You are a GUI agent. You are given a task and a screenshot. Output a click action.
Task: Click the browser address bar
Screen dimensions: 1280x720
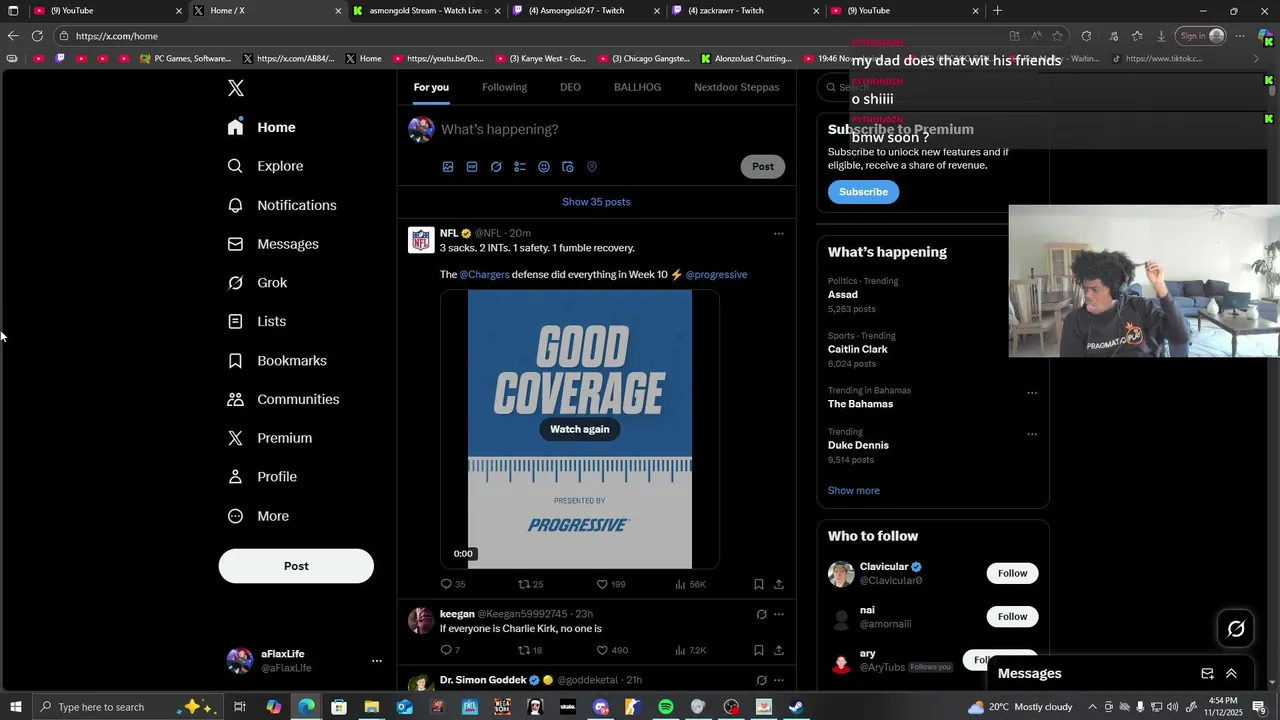(x=530, y=36)
